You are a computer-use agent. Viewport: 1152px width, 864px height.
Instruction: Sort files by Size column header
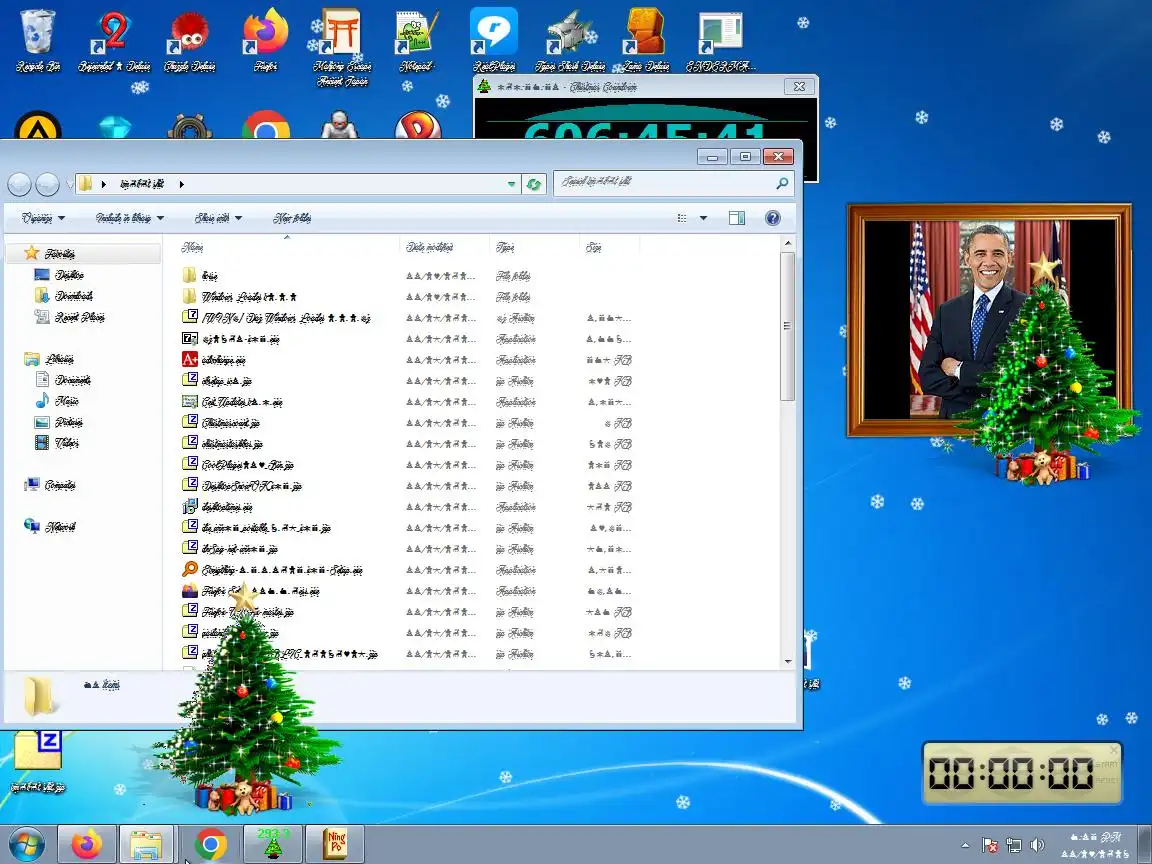(609, 248)
